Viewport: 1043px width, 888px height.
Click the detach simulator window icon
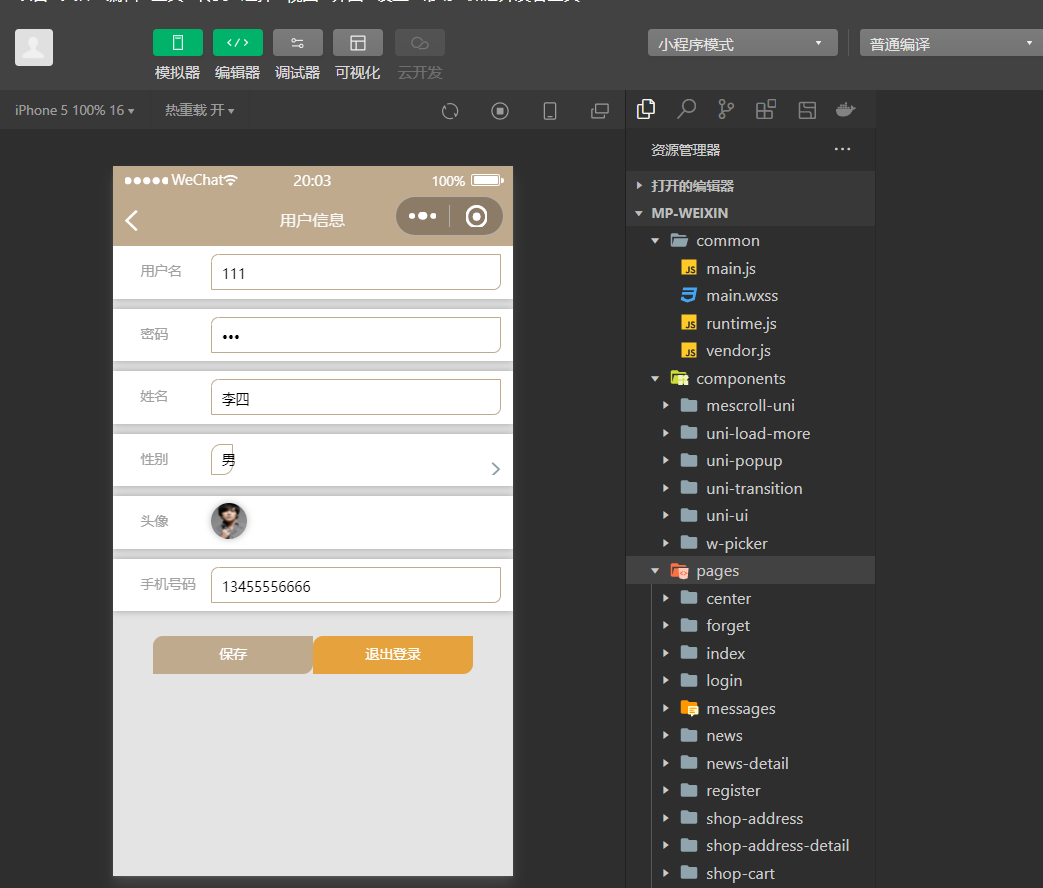pos(600,111)
